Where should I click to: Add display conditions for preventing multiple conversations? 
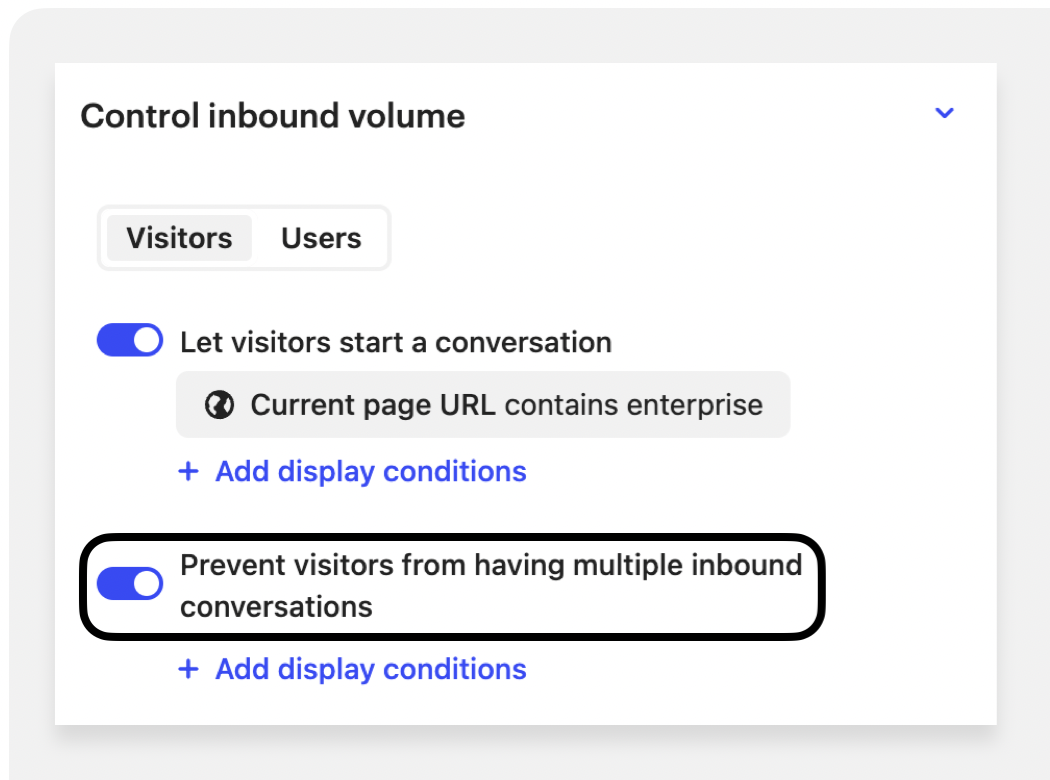(370, 669)
